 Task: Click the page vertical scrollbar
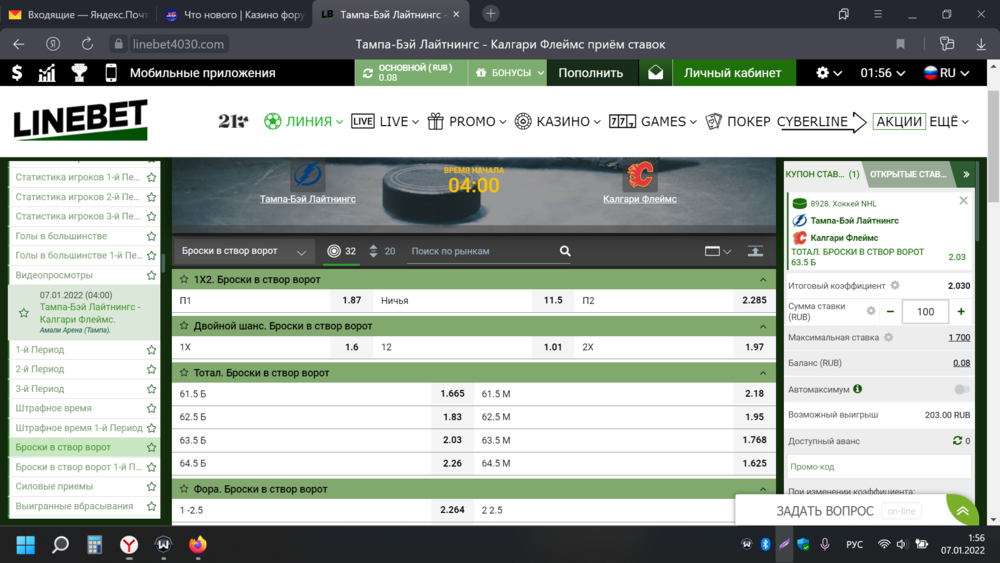[993, 147]
